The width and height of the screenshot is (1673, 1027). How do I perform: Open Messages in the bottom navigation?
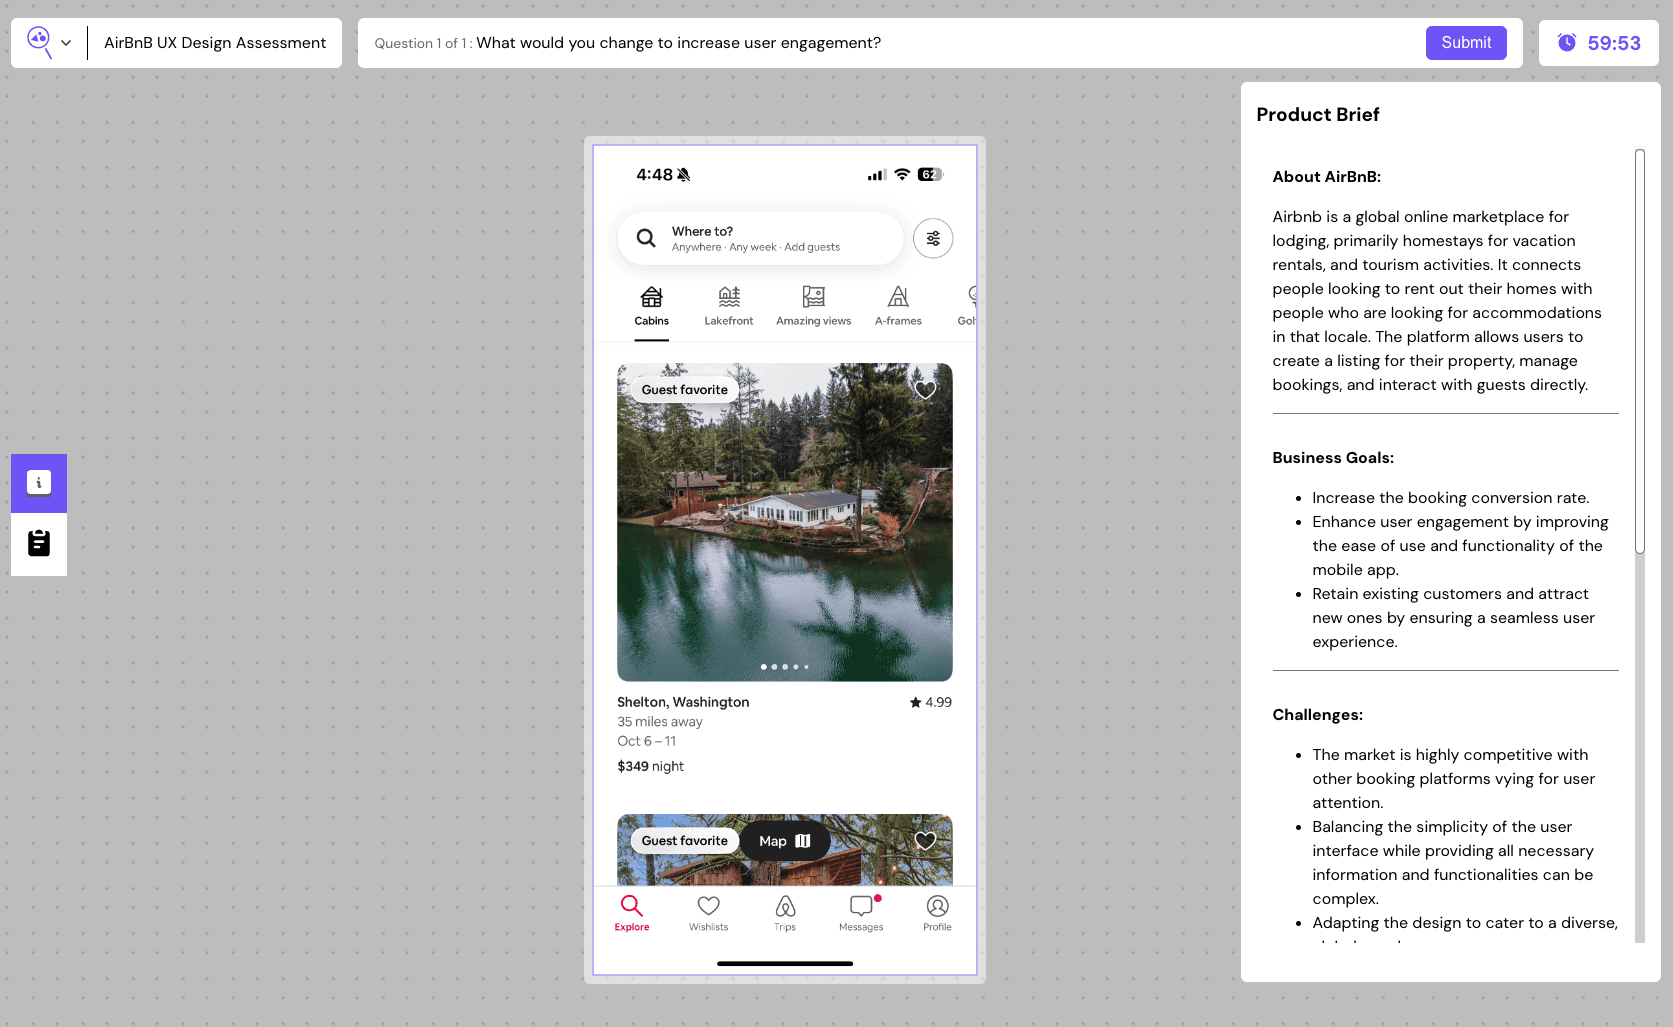click(861, 913)
